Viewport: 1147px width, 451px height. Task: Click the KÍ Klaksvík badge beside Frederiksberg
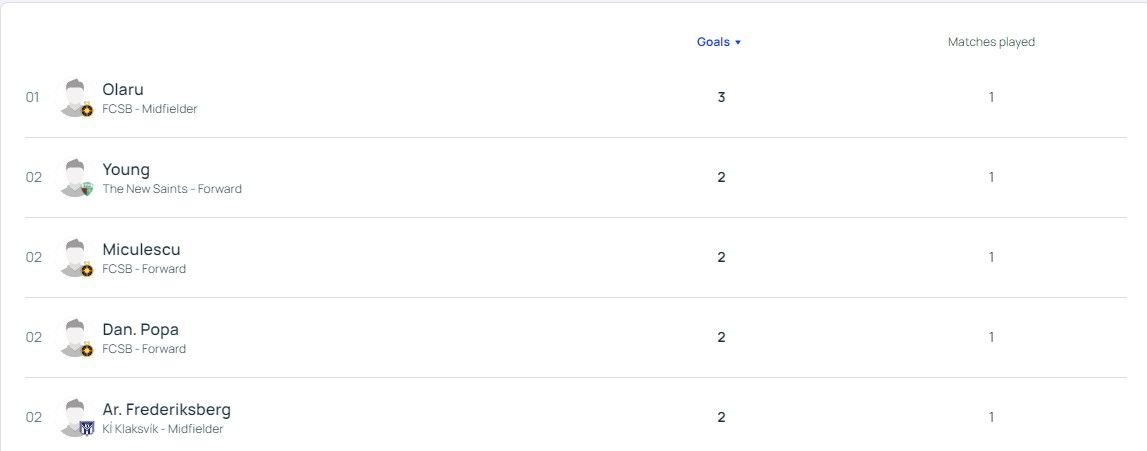click(x=87, y=429)
